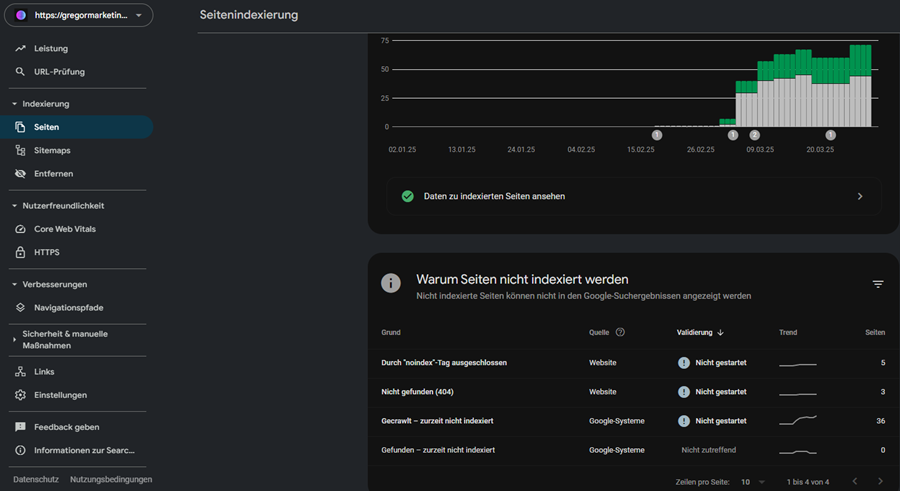This screenshot has width=900, height=491.
Task: Click Quelle help question mark icon
Action: pos(620,332)
